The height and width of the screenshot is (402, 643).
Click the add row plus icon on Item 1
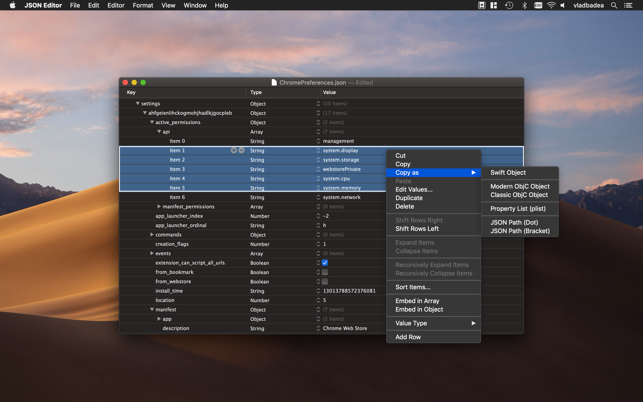[234, 151]
